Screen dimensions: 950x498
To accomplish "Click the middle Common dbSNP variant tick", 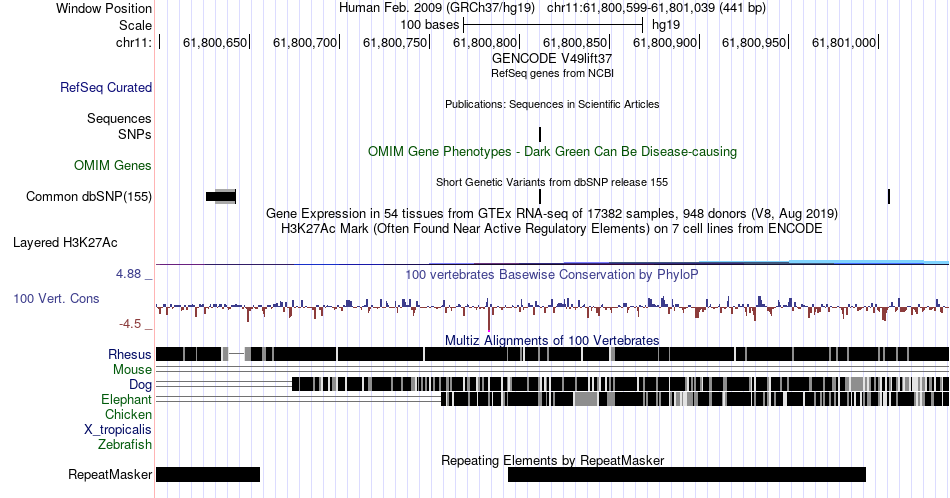I will point(540,196).
